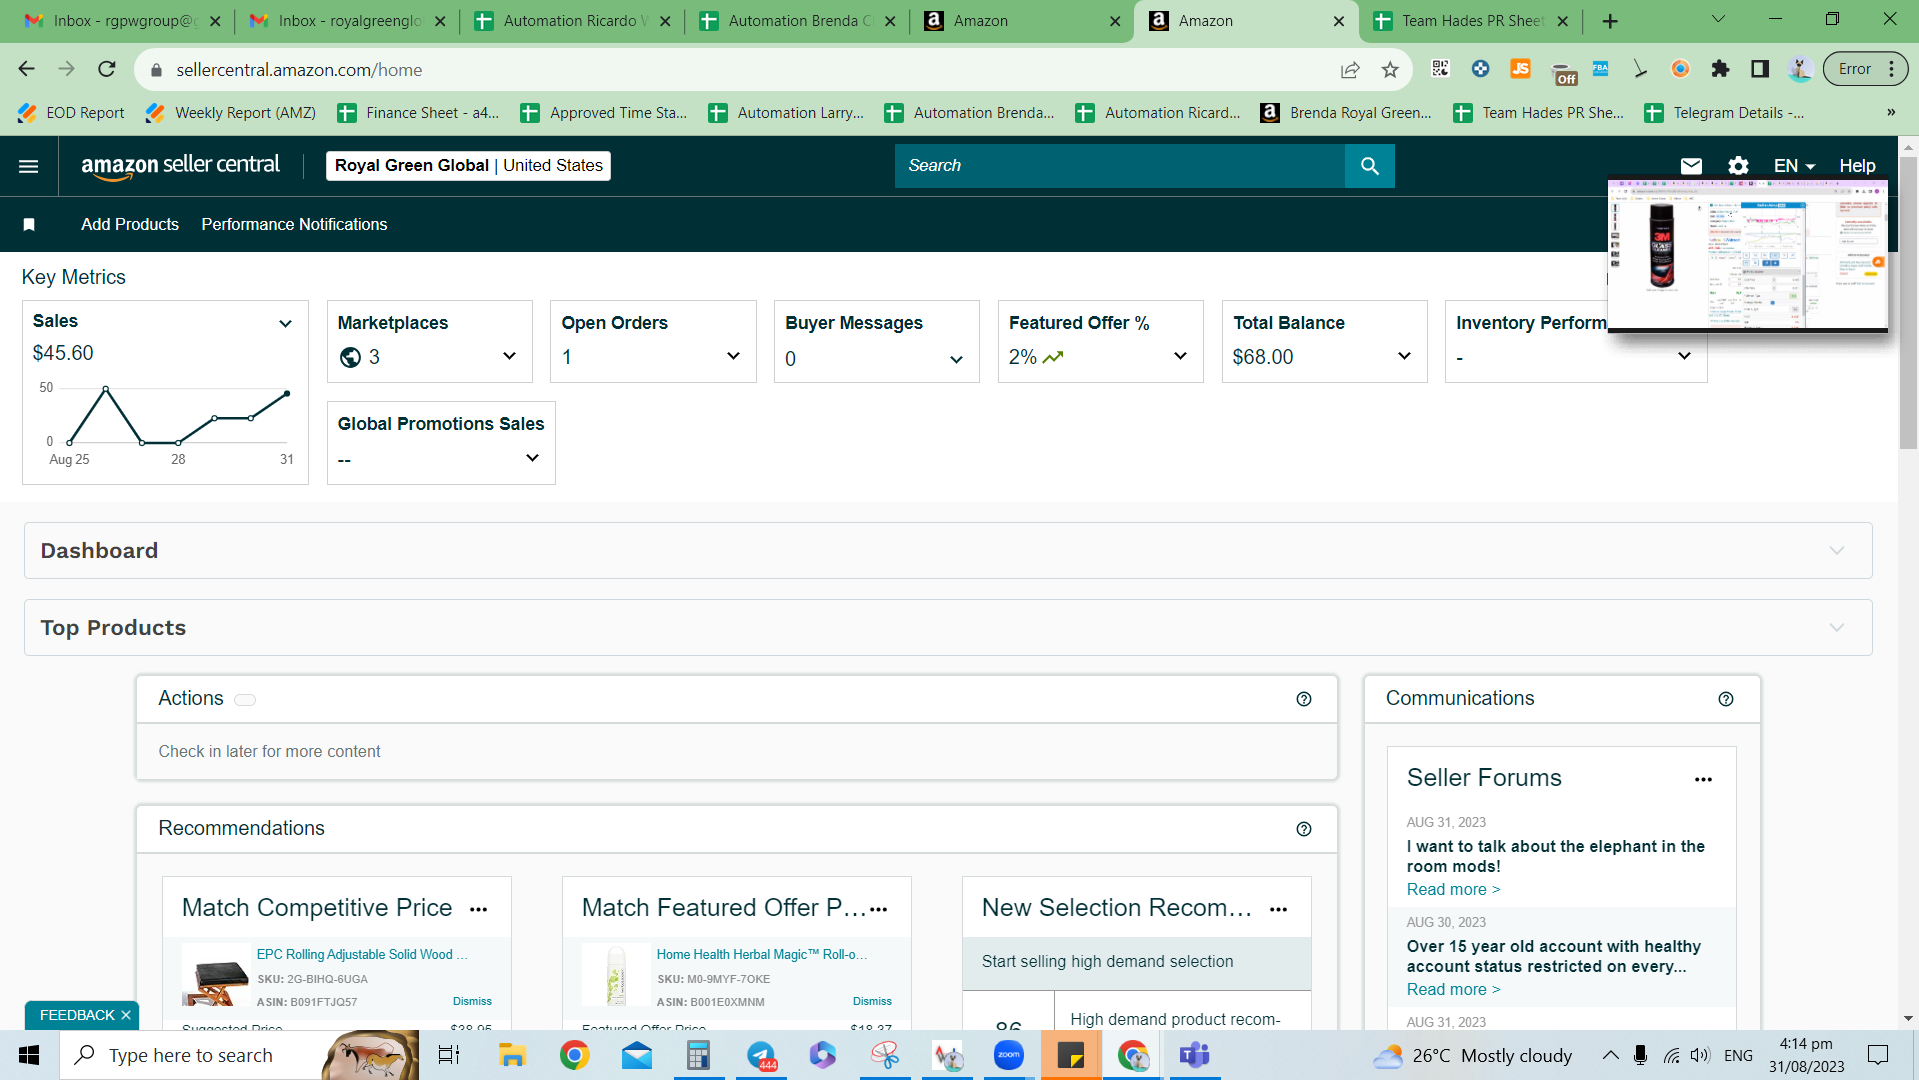
Task: Click the bookmark flag icon beside Add Products
Action: [x=29, y=225]
